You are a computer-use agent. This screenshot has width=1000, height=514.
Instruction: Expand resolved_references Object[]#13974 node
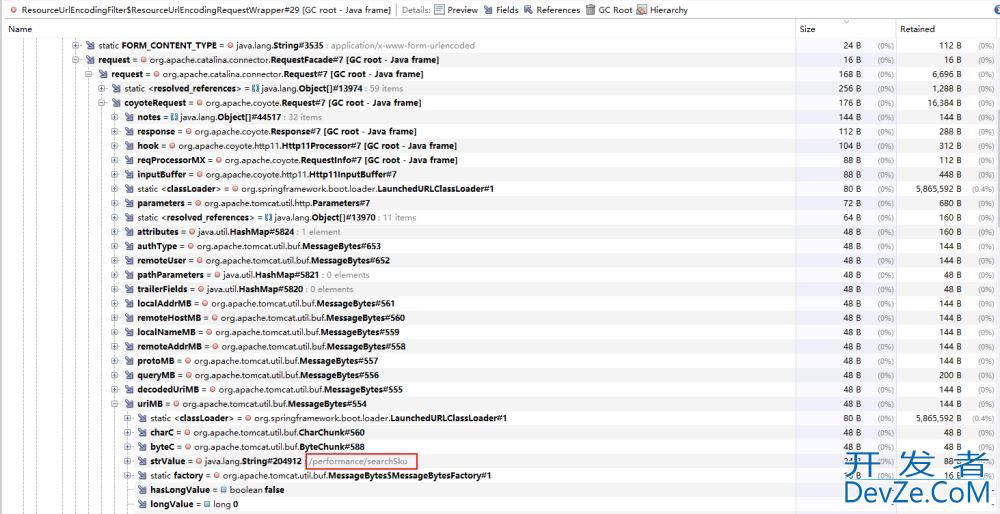[x=102, y=89]
